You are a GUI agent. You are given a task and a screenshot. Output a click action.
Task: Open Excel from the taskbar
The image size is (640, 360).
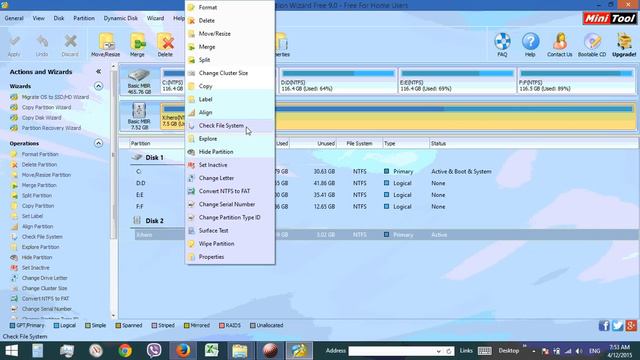point(211,351)
